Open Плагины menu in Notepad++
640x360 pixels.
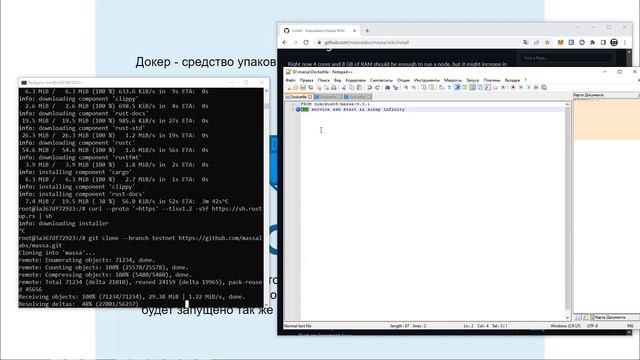[x=492, y=80]
